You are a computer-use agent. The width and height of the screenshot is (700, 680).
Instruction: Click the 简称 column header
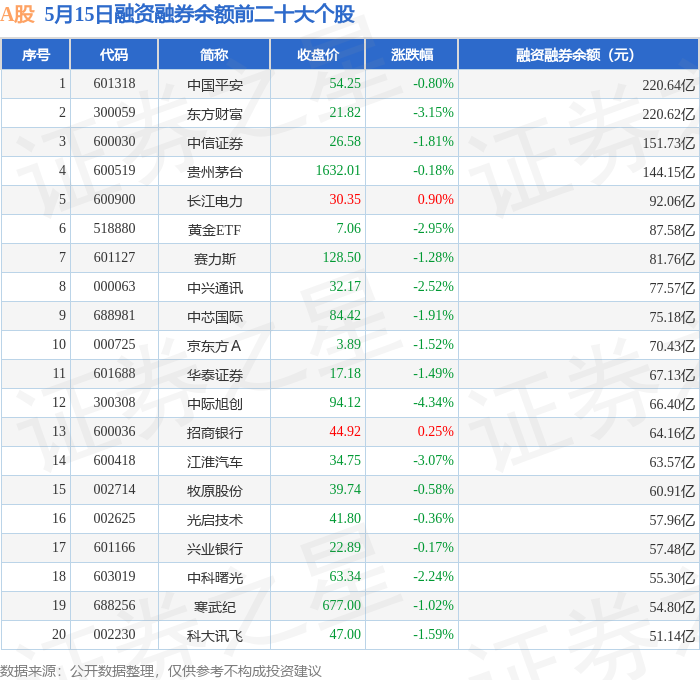tap(214, 54)
